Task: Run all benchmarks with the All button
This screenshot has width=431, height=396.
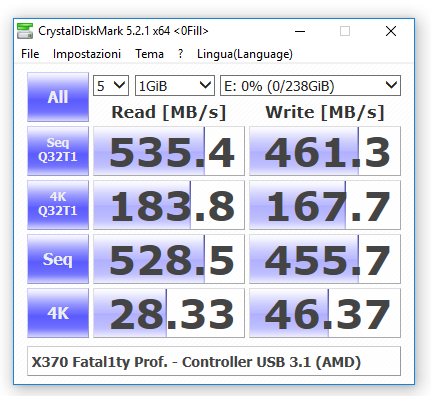Action: [58, 97]
